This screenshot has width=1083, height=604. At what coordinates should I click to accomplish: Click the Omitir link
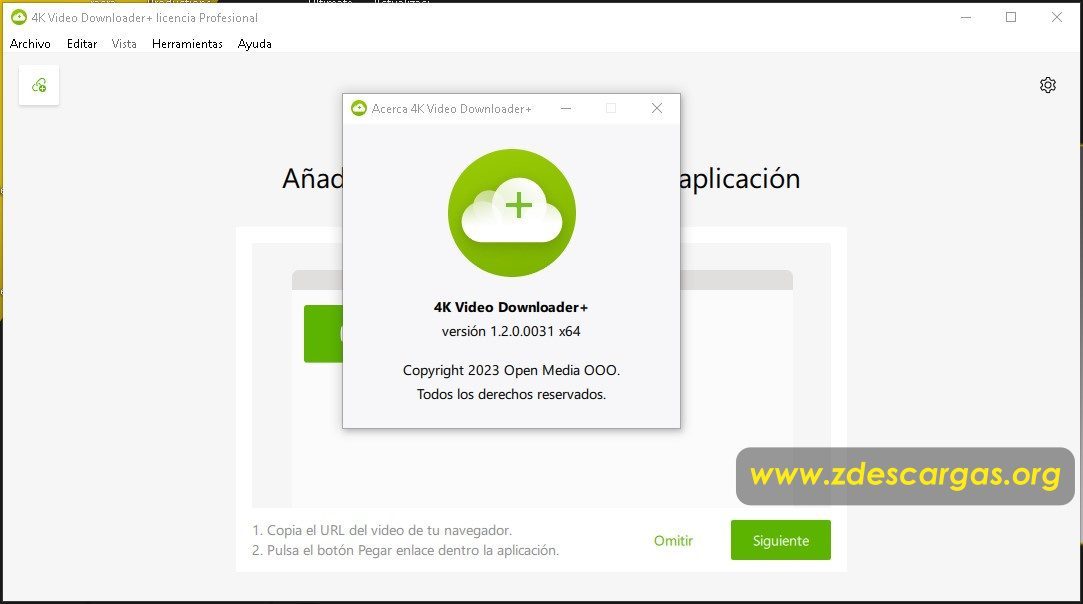(673, 540)
